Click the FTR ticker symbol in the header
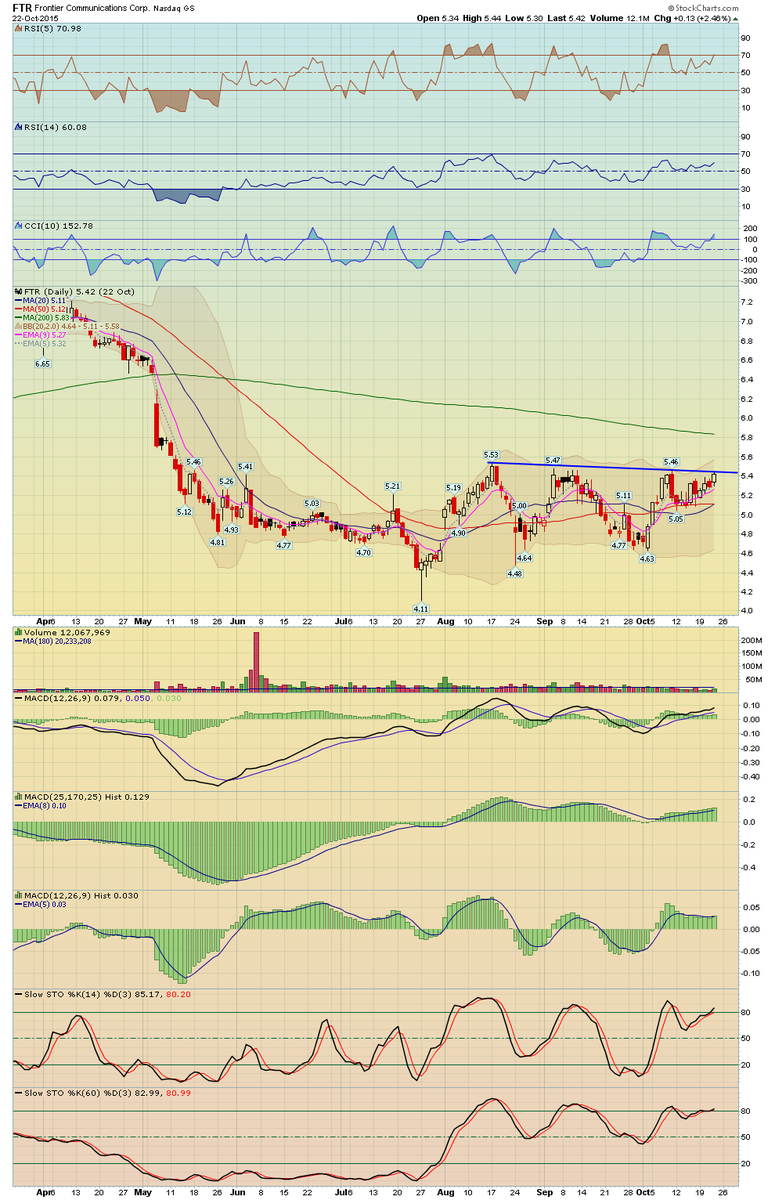 (22, 7)
